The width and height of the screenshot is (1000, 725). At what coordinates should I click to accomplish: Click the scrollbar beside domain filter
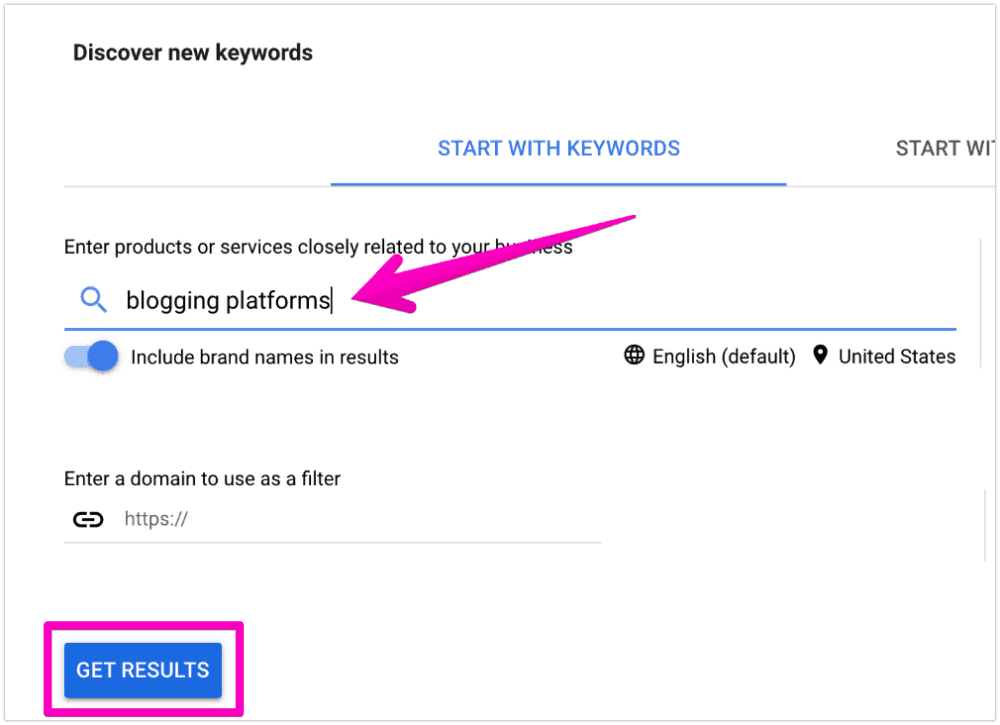tap(985, 525)
